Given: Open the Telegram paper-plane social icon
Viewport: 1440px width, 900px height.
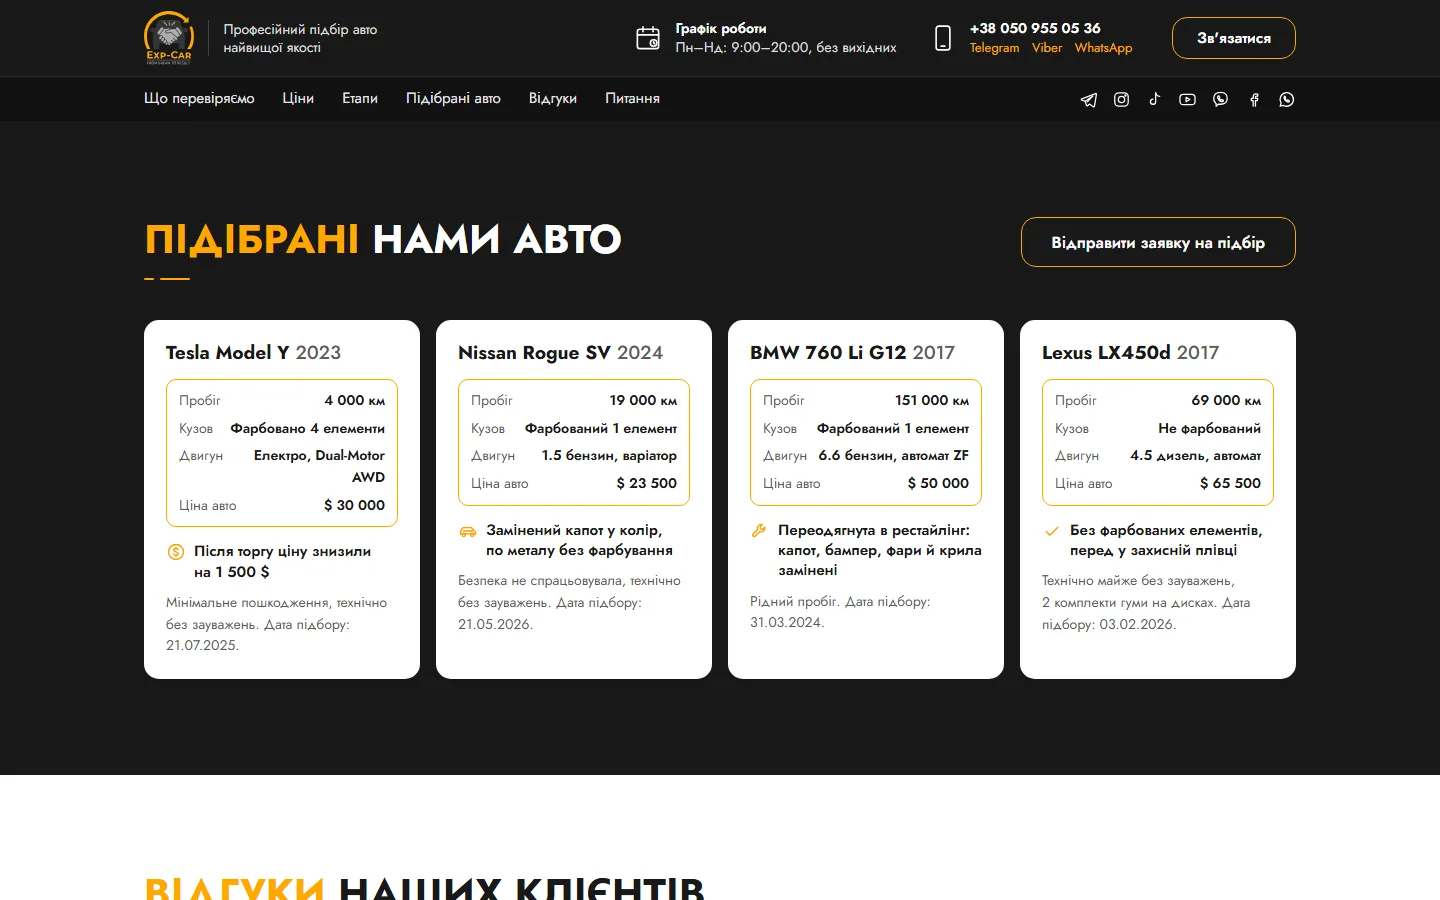Looking at the screenshot, I should [1089, 99].
